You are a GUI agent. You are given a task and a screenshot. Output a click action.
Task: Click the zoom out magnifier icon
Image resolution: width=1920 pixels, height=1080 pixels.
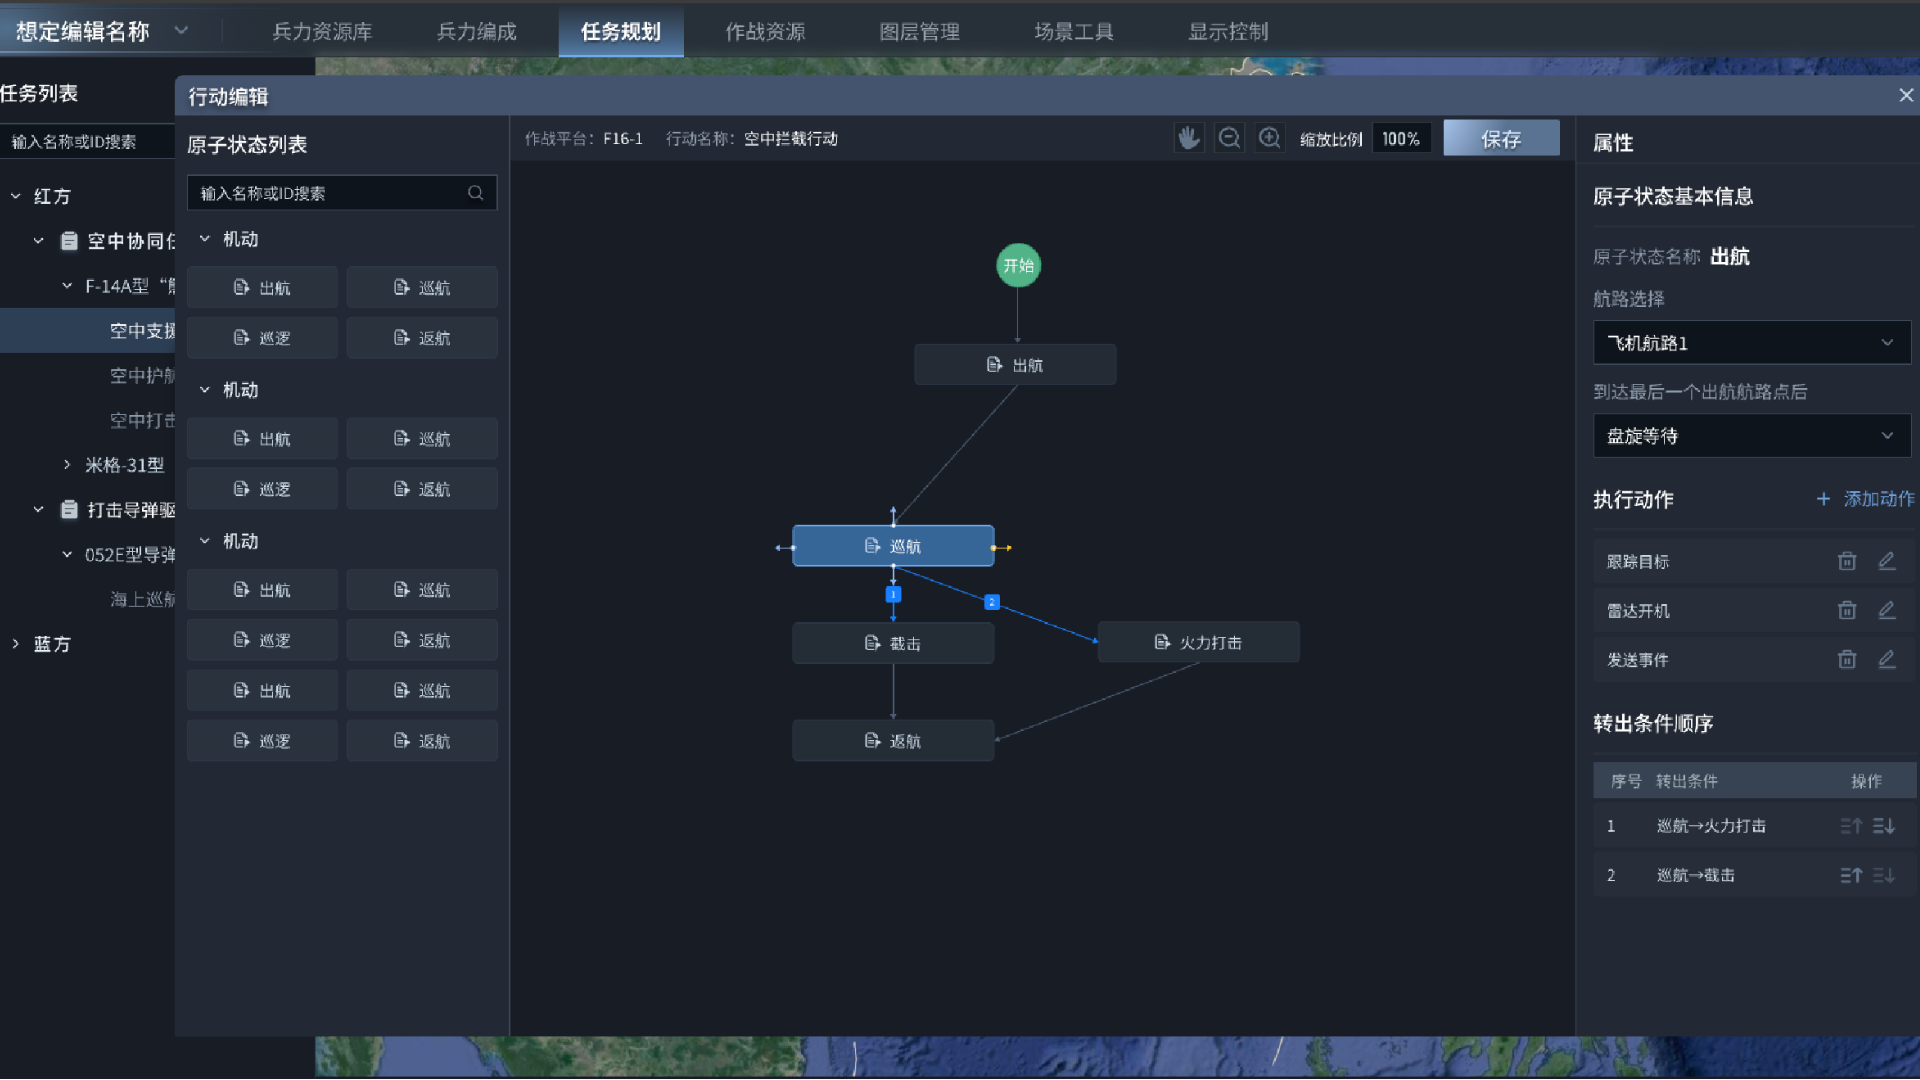click(1229, 138)
